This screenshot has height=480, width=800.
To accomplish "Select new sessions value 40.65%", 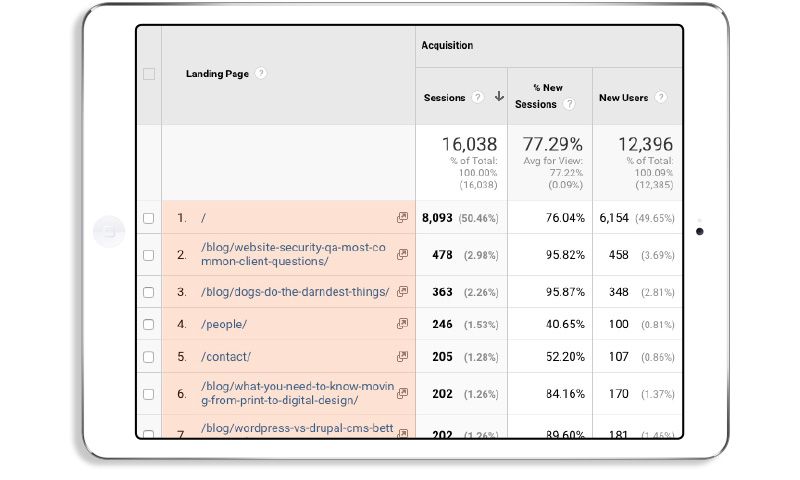I will 565,324.
